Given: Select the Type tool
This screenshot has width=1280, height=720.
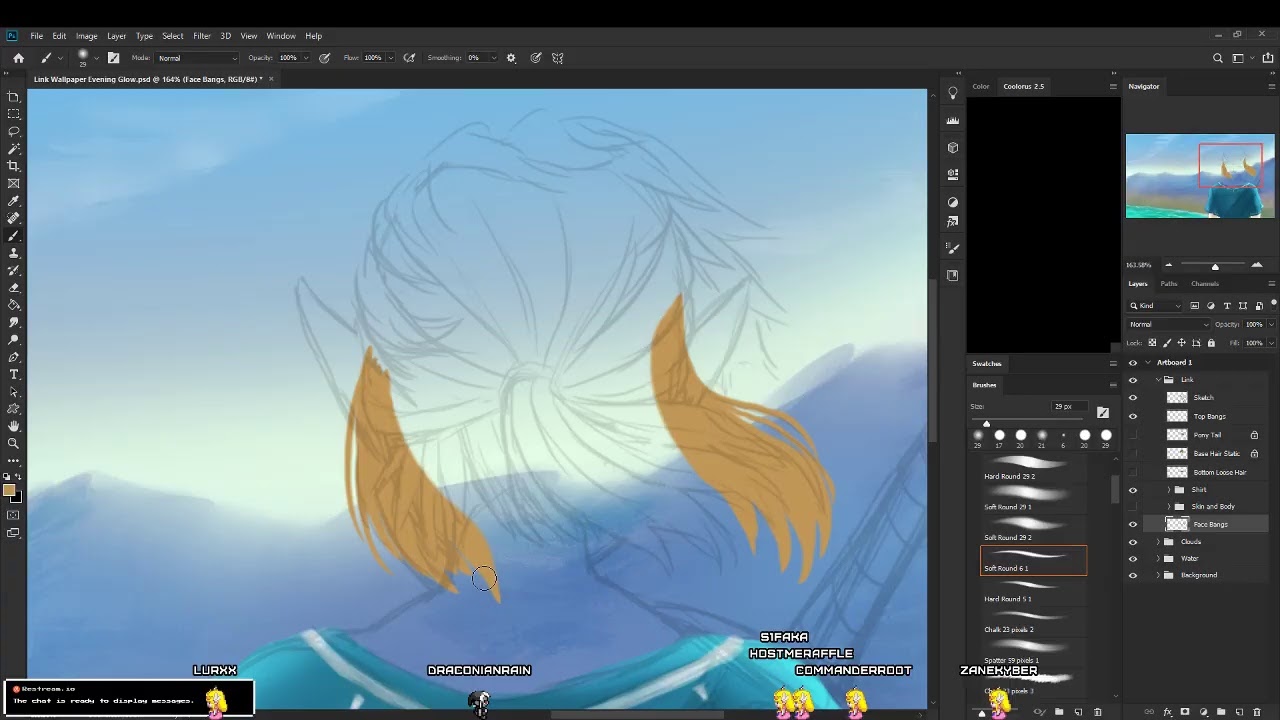Looking at the screenshot, I should click(14, 374).
